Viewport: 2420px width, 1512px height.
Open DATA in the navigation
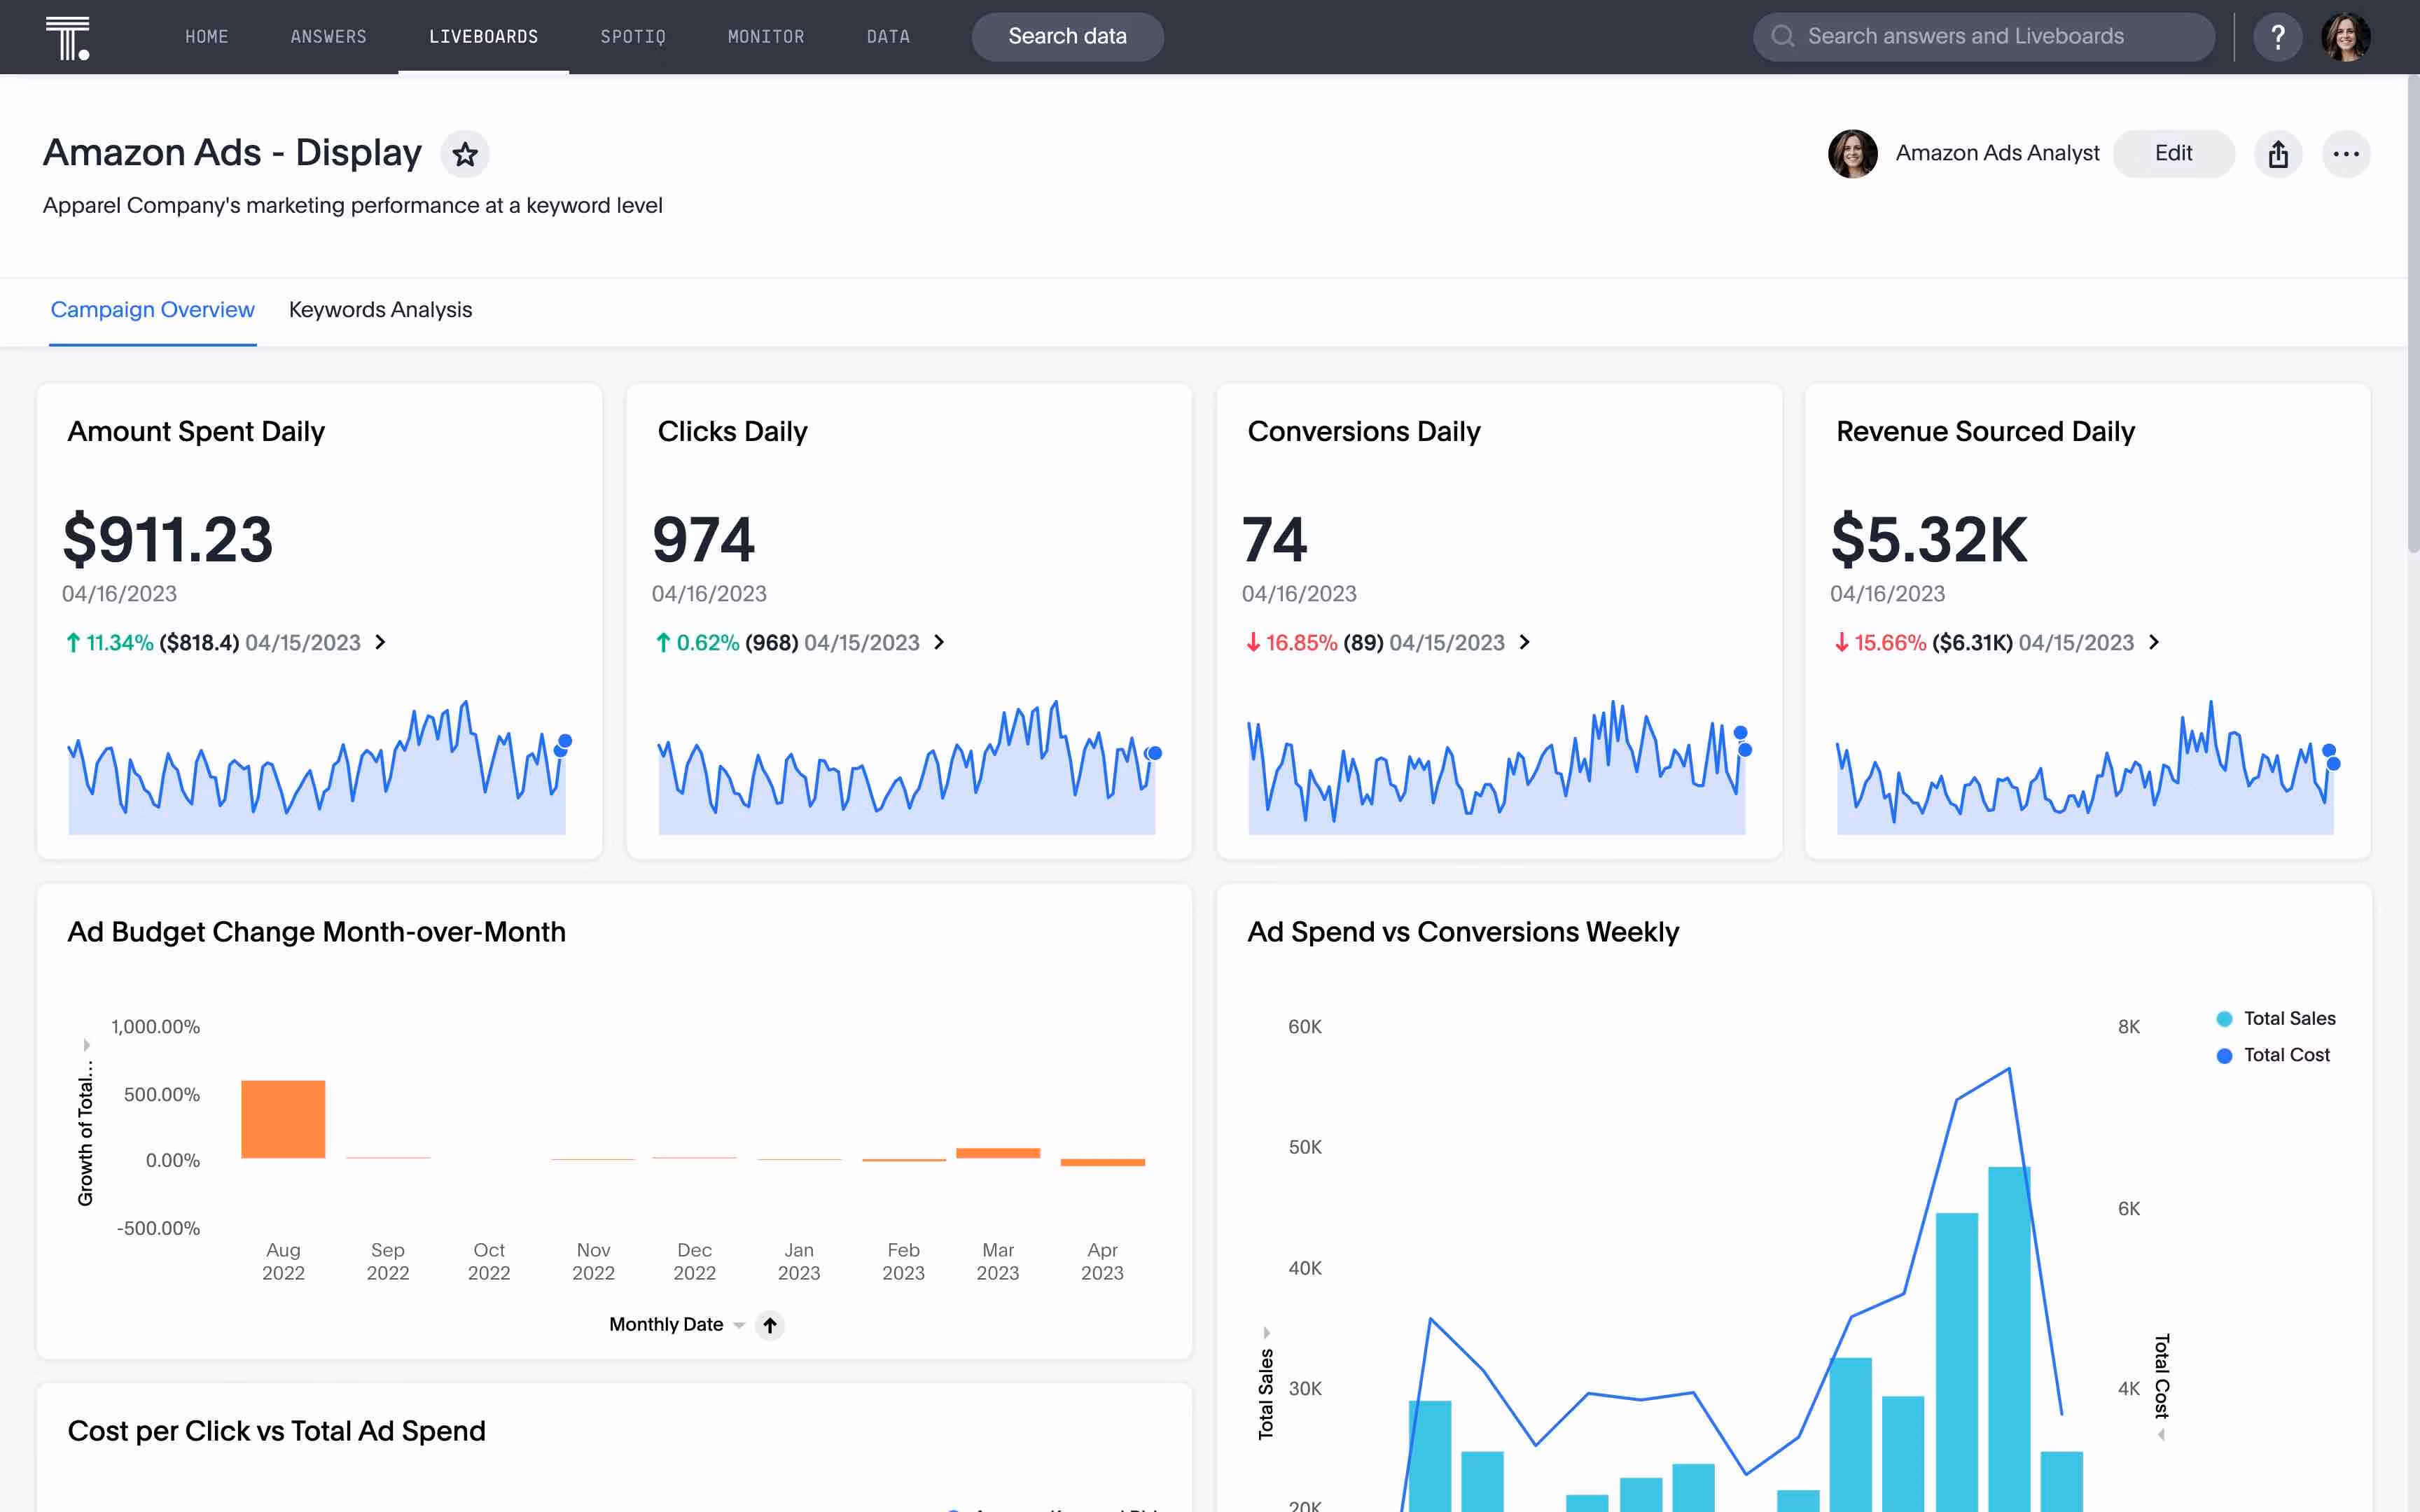tap(888, 37)
